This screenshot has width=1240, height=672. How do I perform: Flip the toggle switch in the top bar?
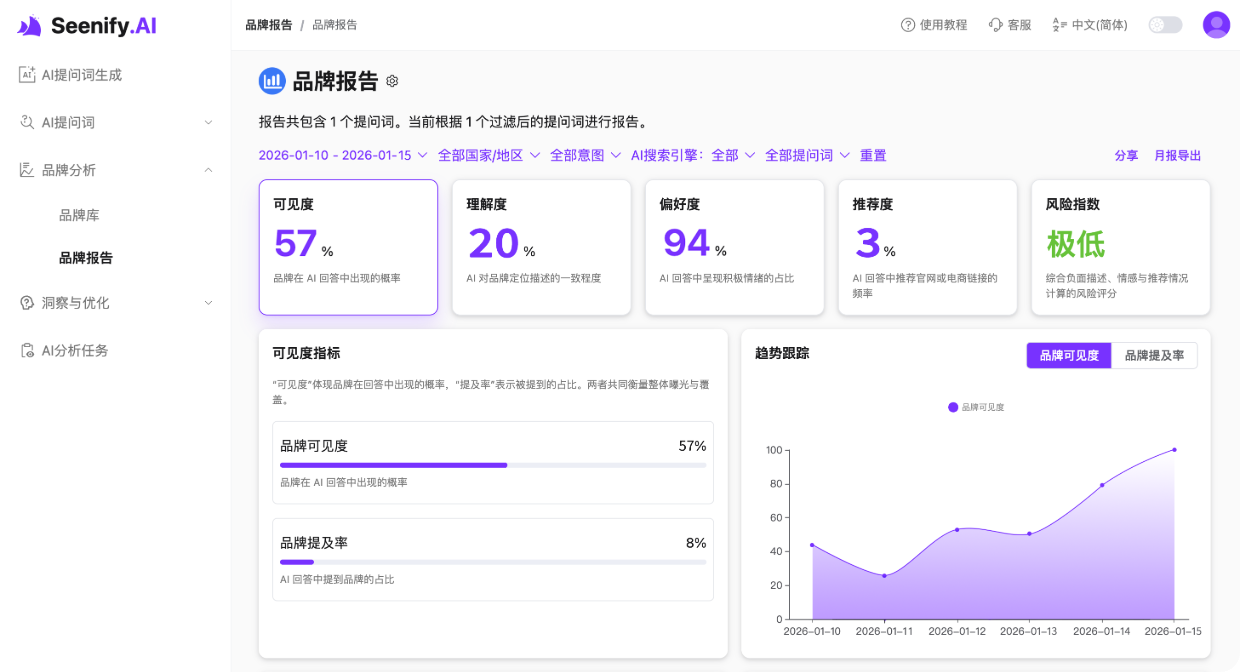click(x=1165, y=24)
